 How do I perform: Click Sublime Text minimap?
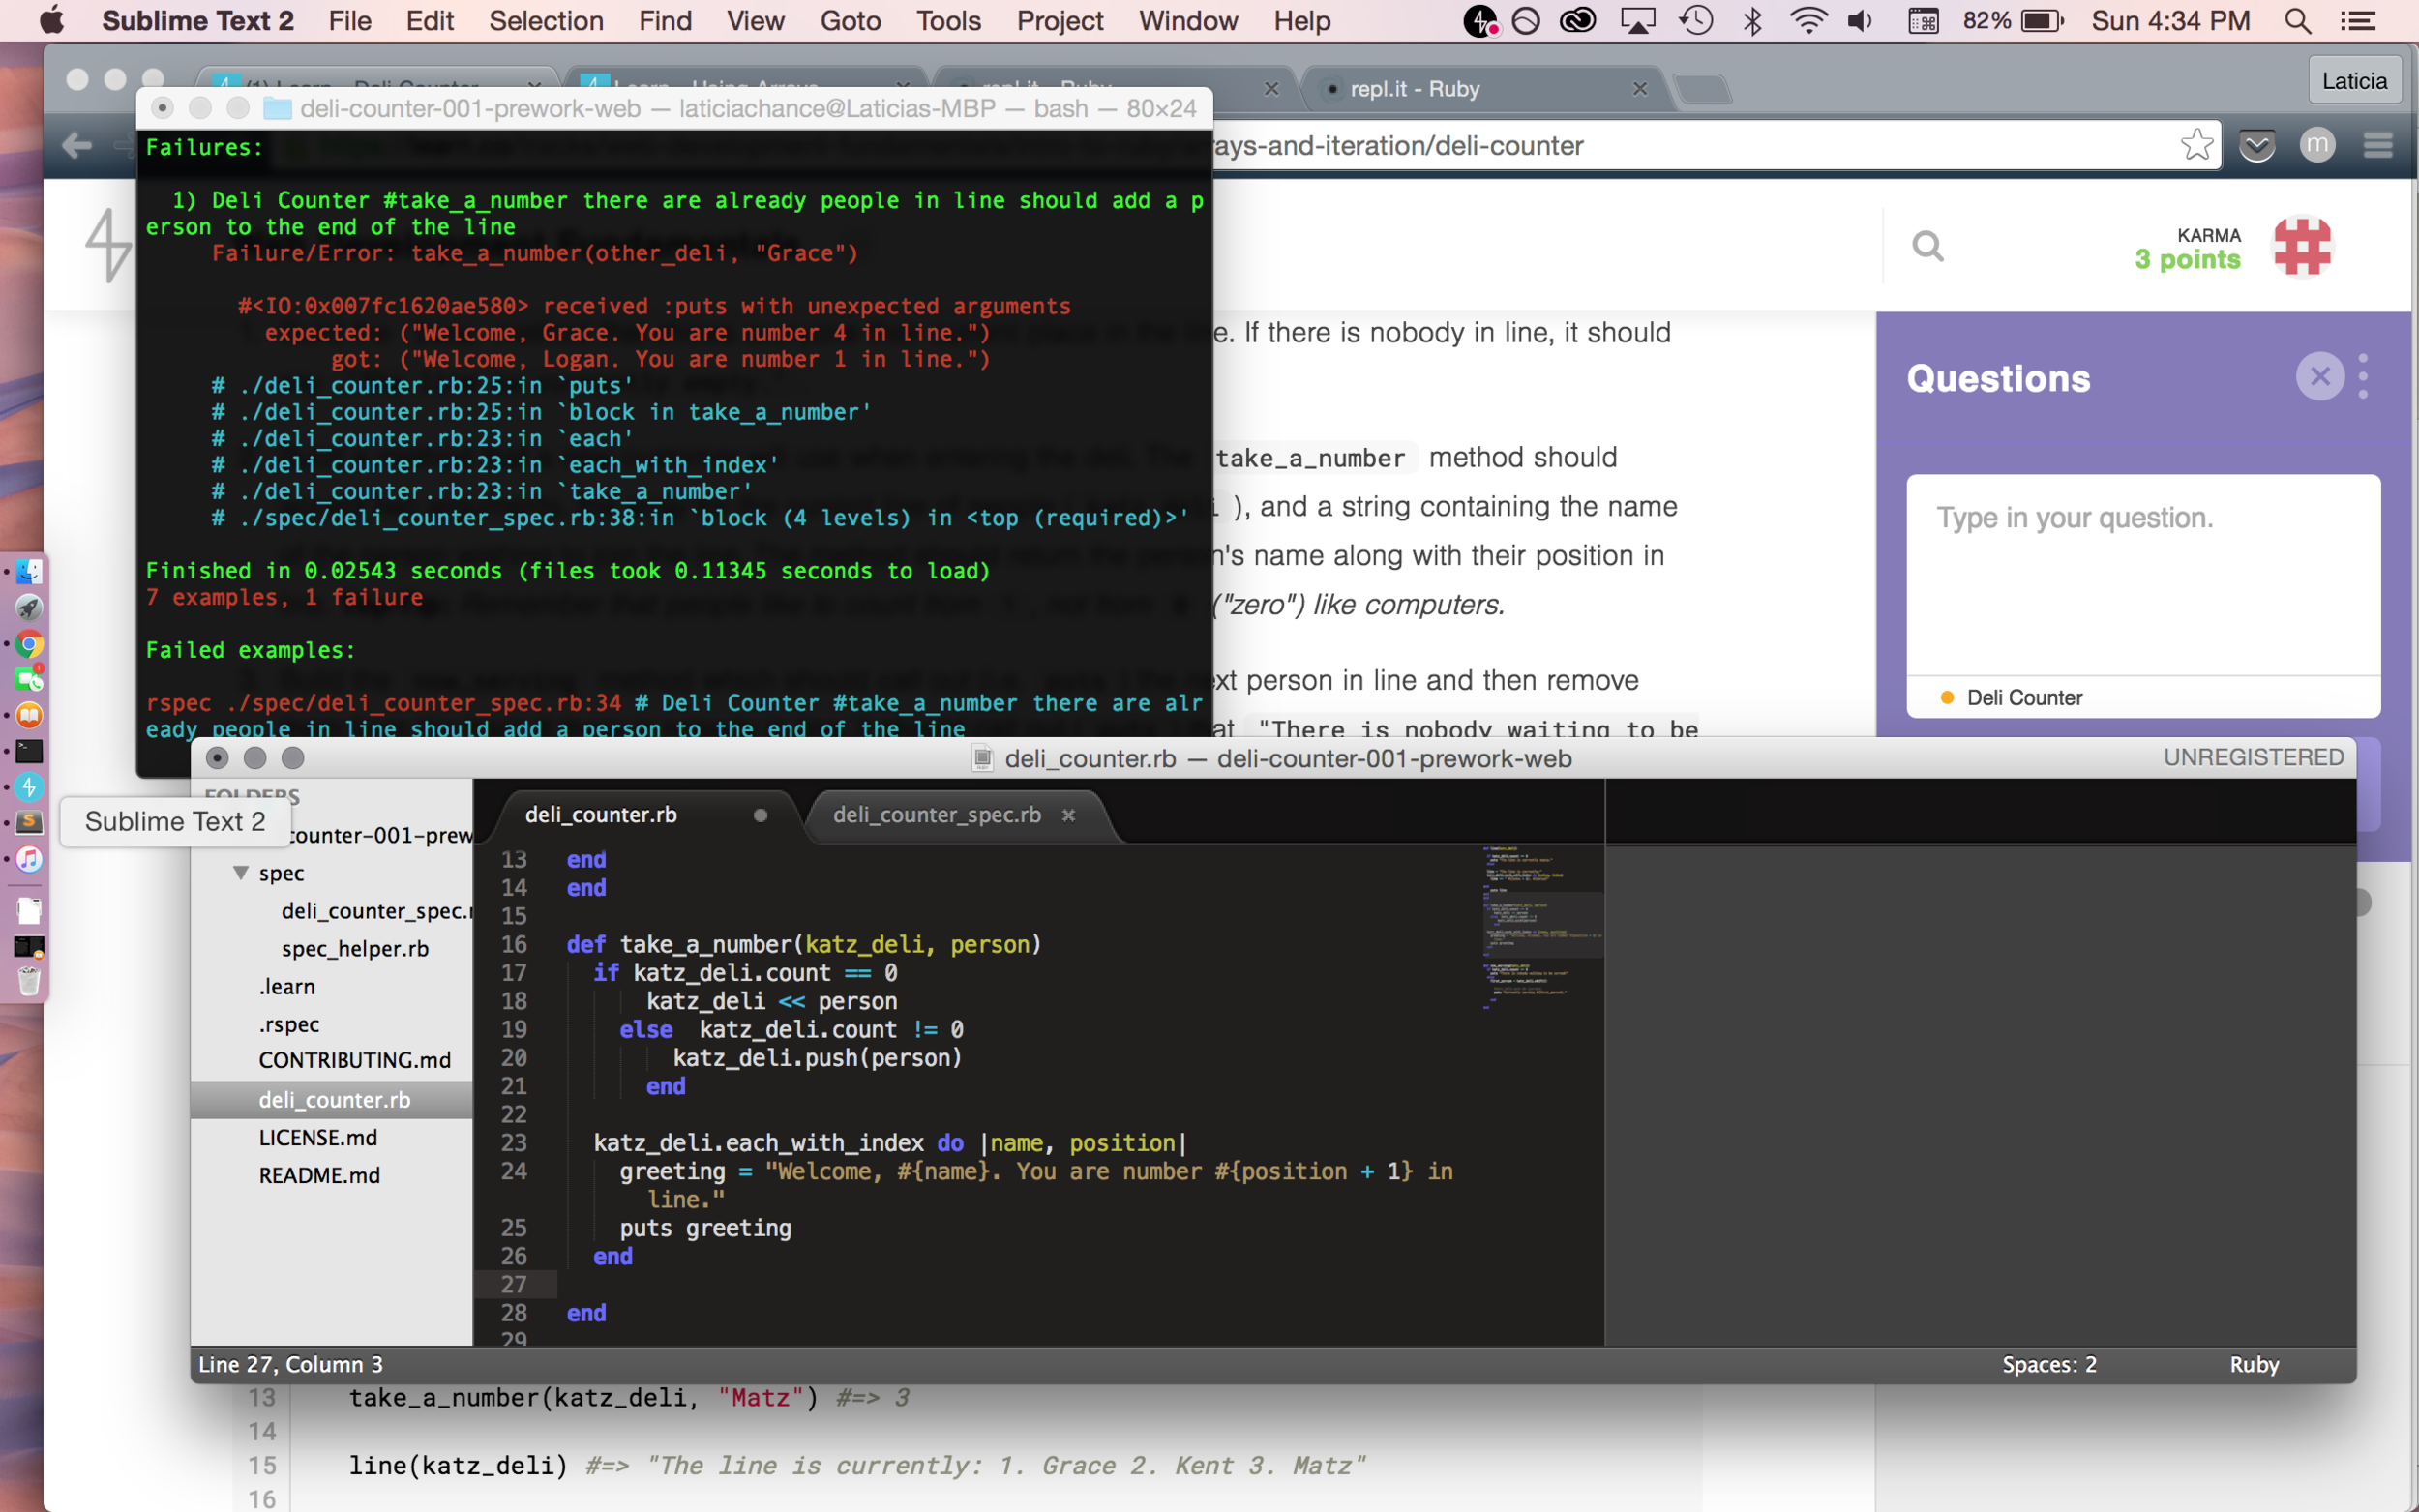pyautogui.click(x=1542, y=930)
